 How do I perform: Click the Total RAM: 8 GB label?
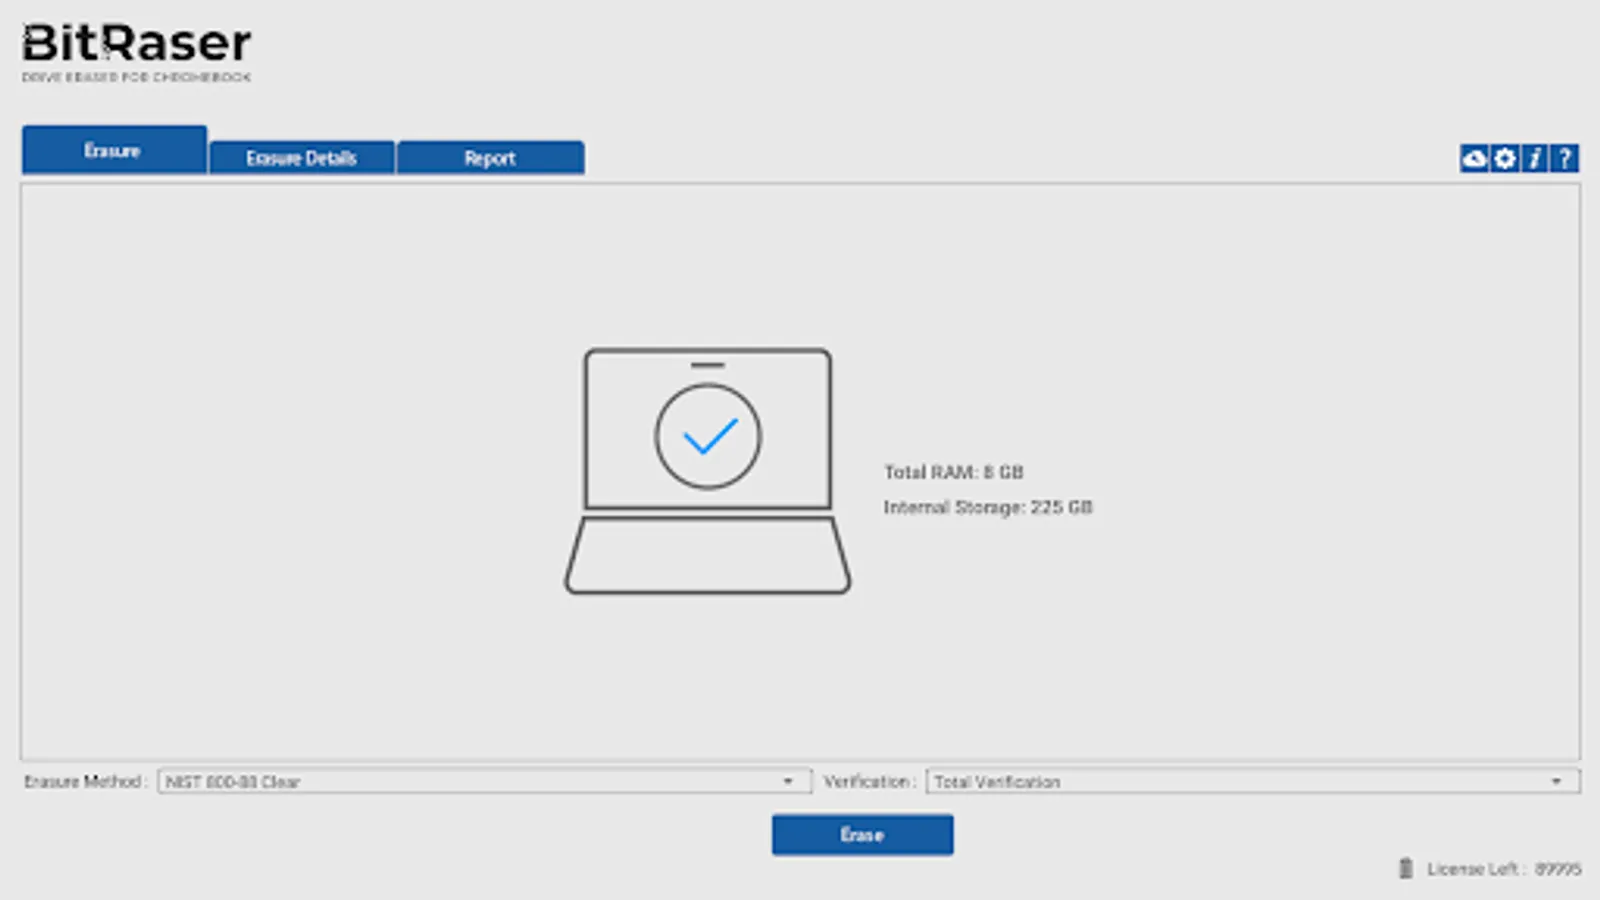(x=954, y=471)
